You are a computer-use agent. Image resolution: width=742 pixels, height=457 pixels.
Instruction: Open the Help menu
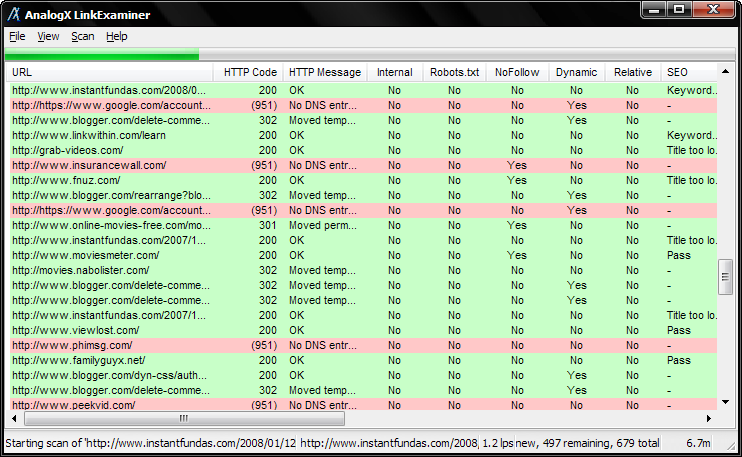(117, 36)
